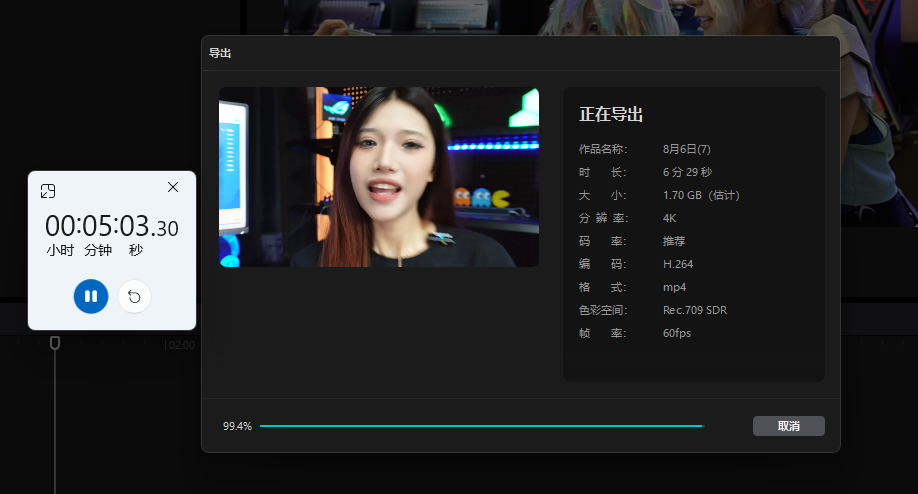
Task: Close the stopwatch mini window
Action: coord(173,187)
